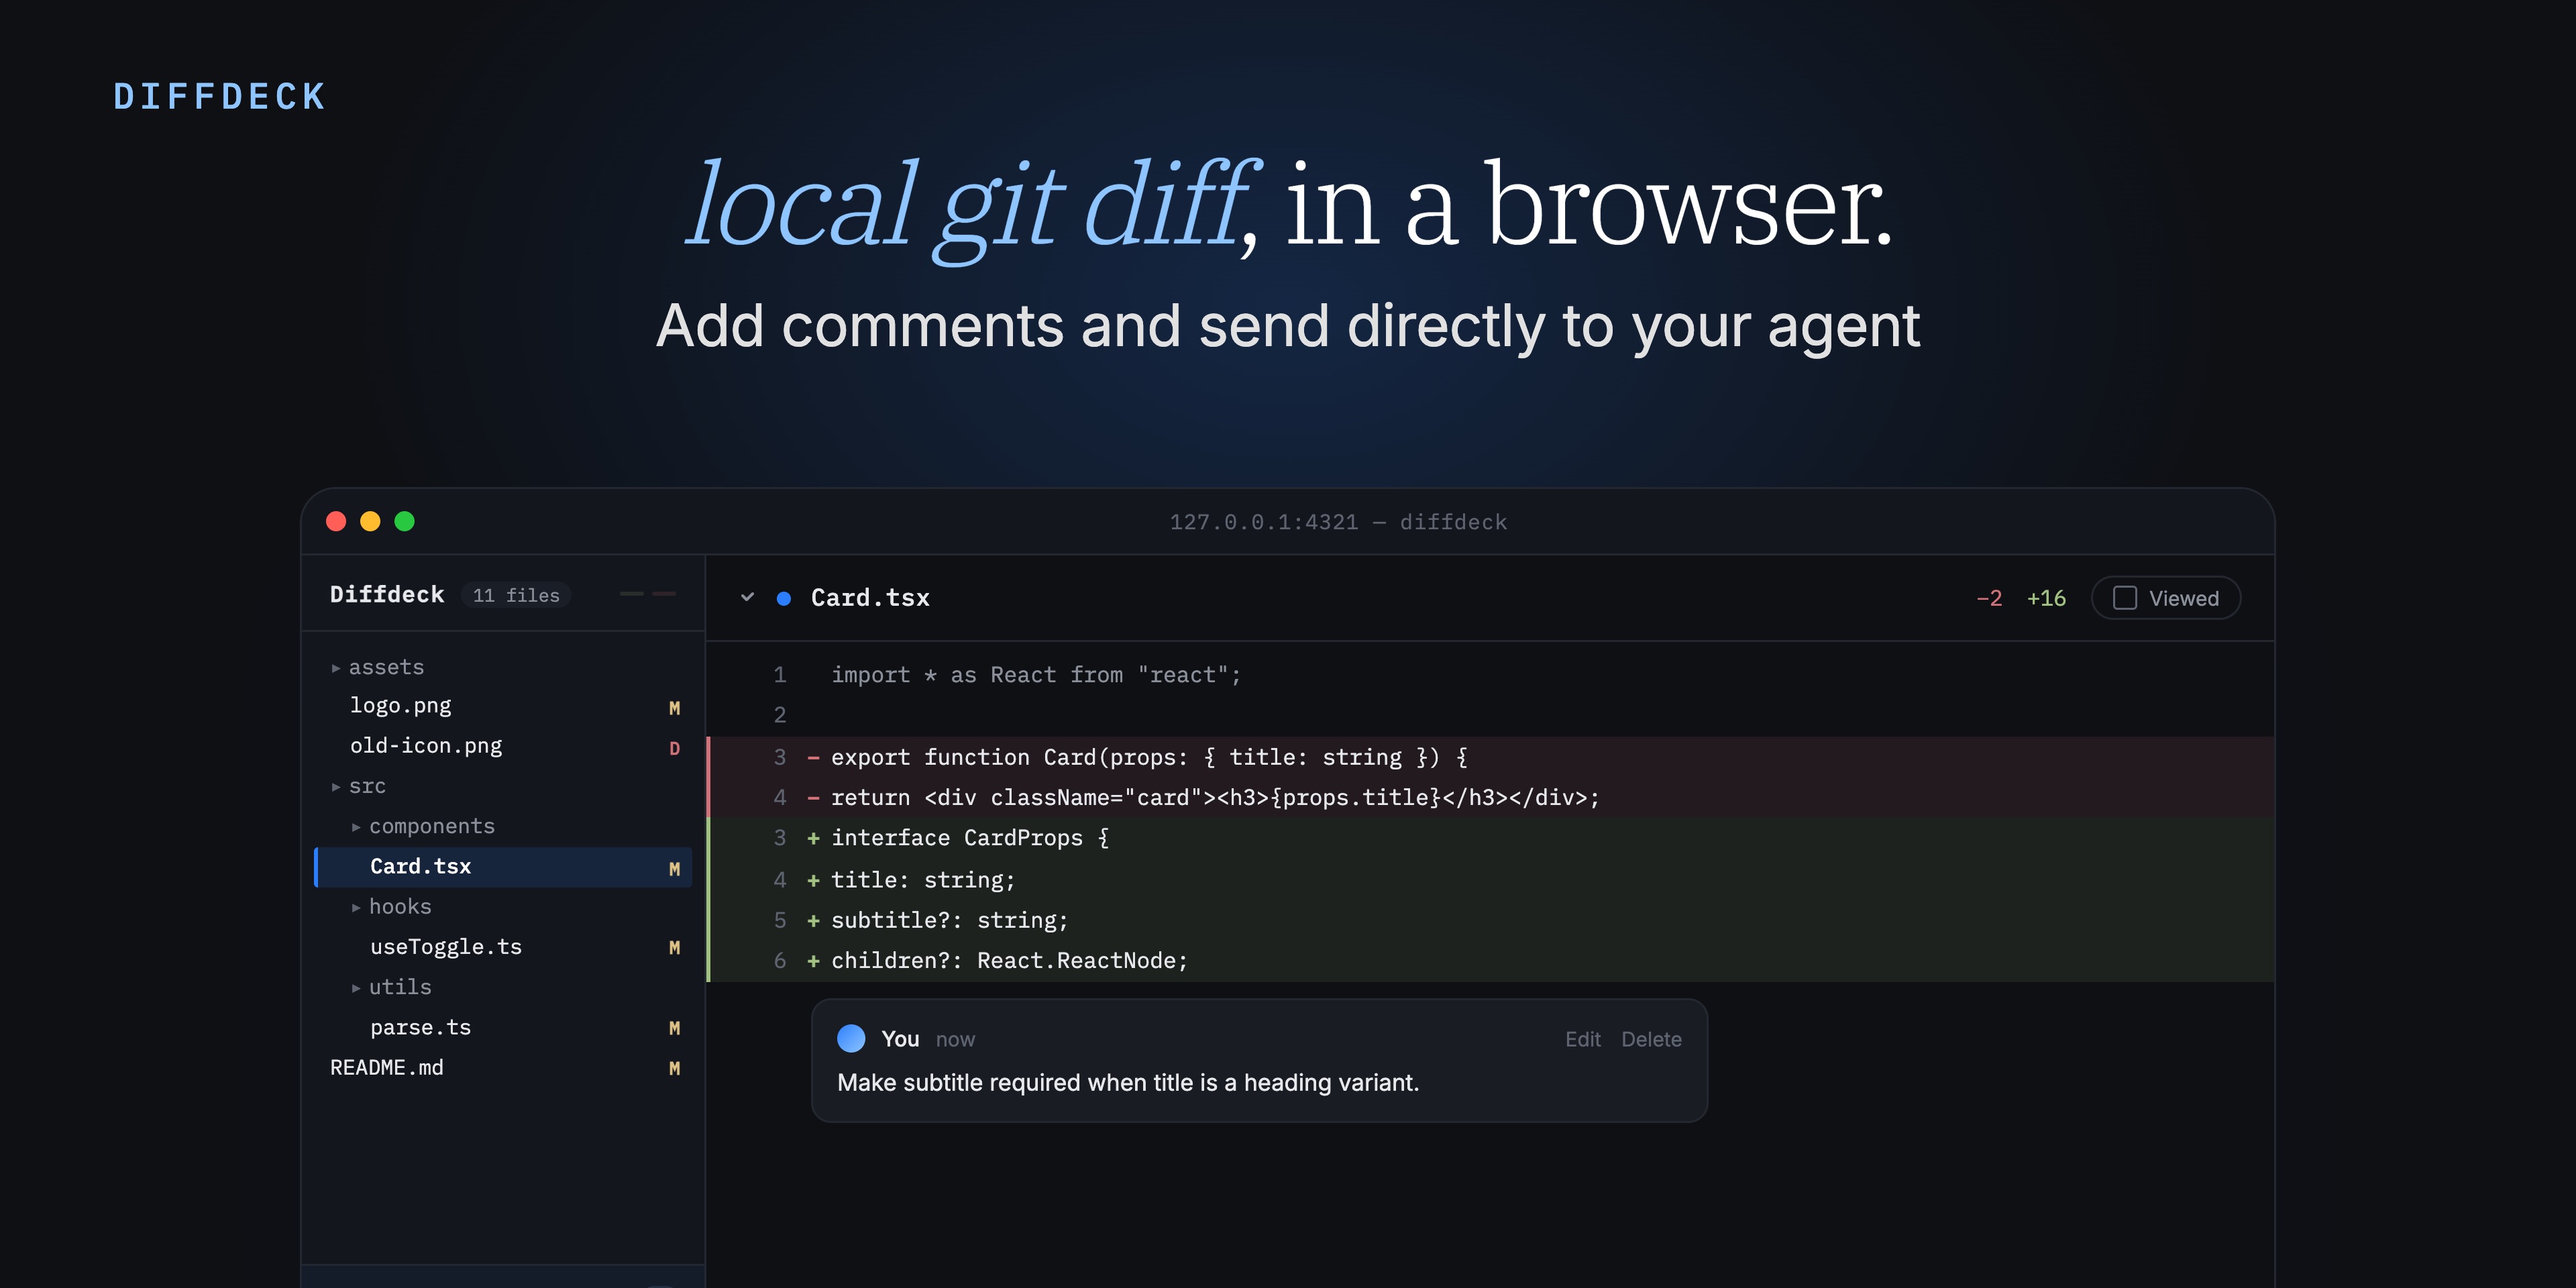
Task: Click the 'now' comment timestamp
Action: [x=955, y=1040]
